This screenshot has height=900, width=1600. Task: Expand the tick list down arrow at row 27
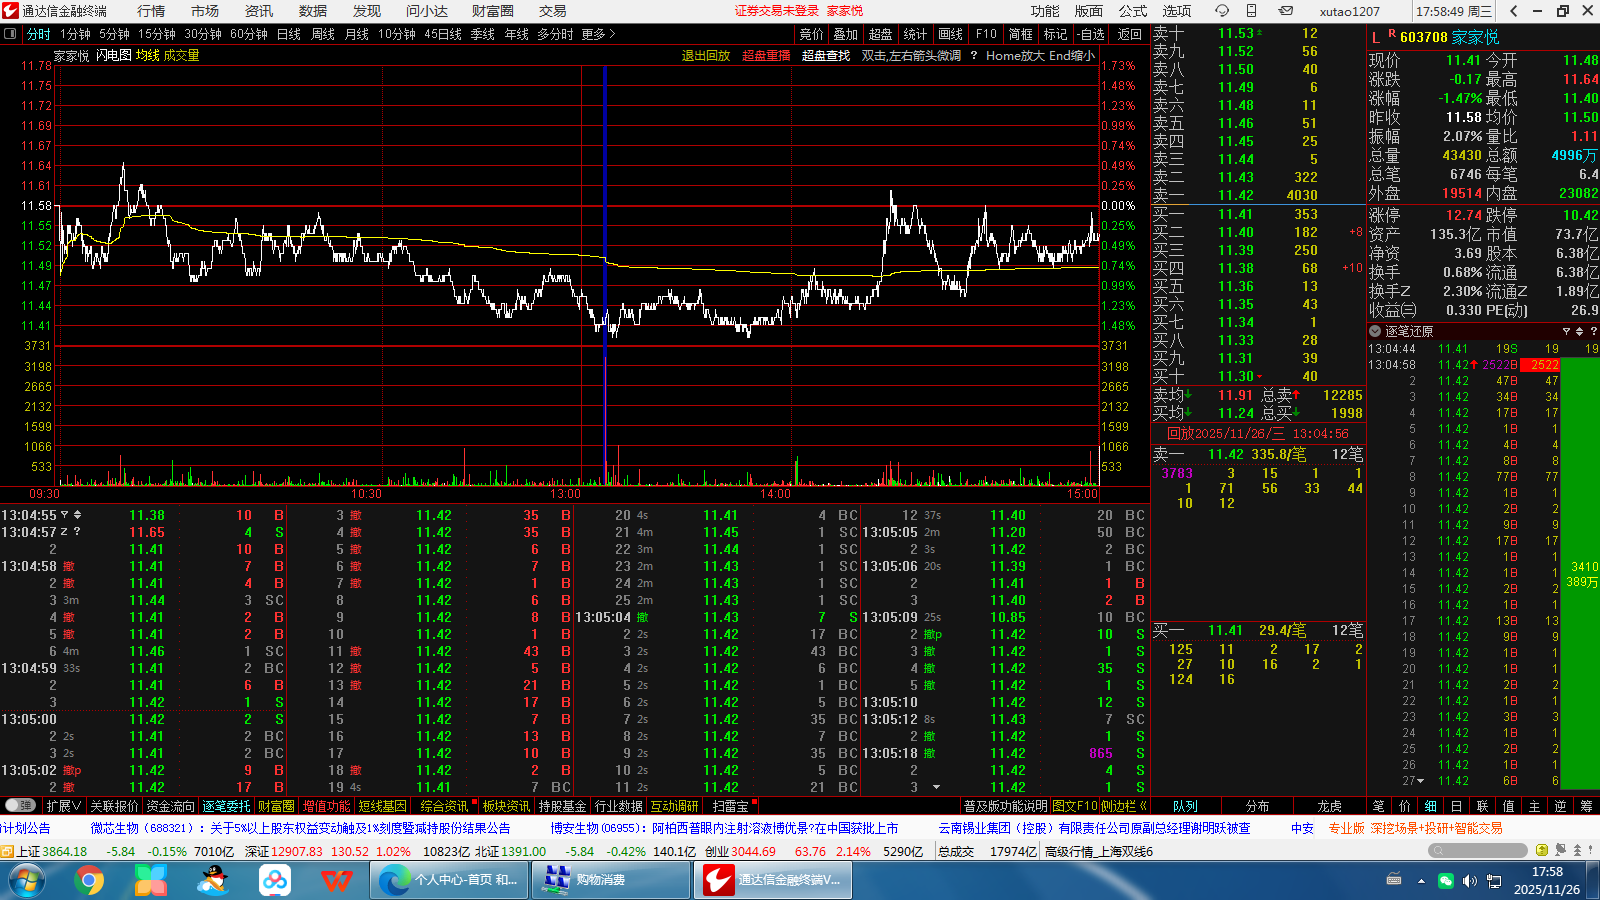tap(1418, 781)
